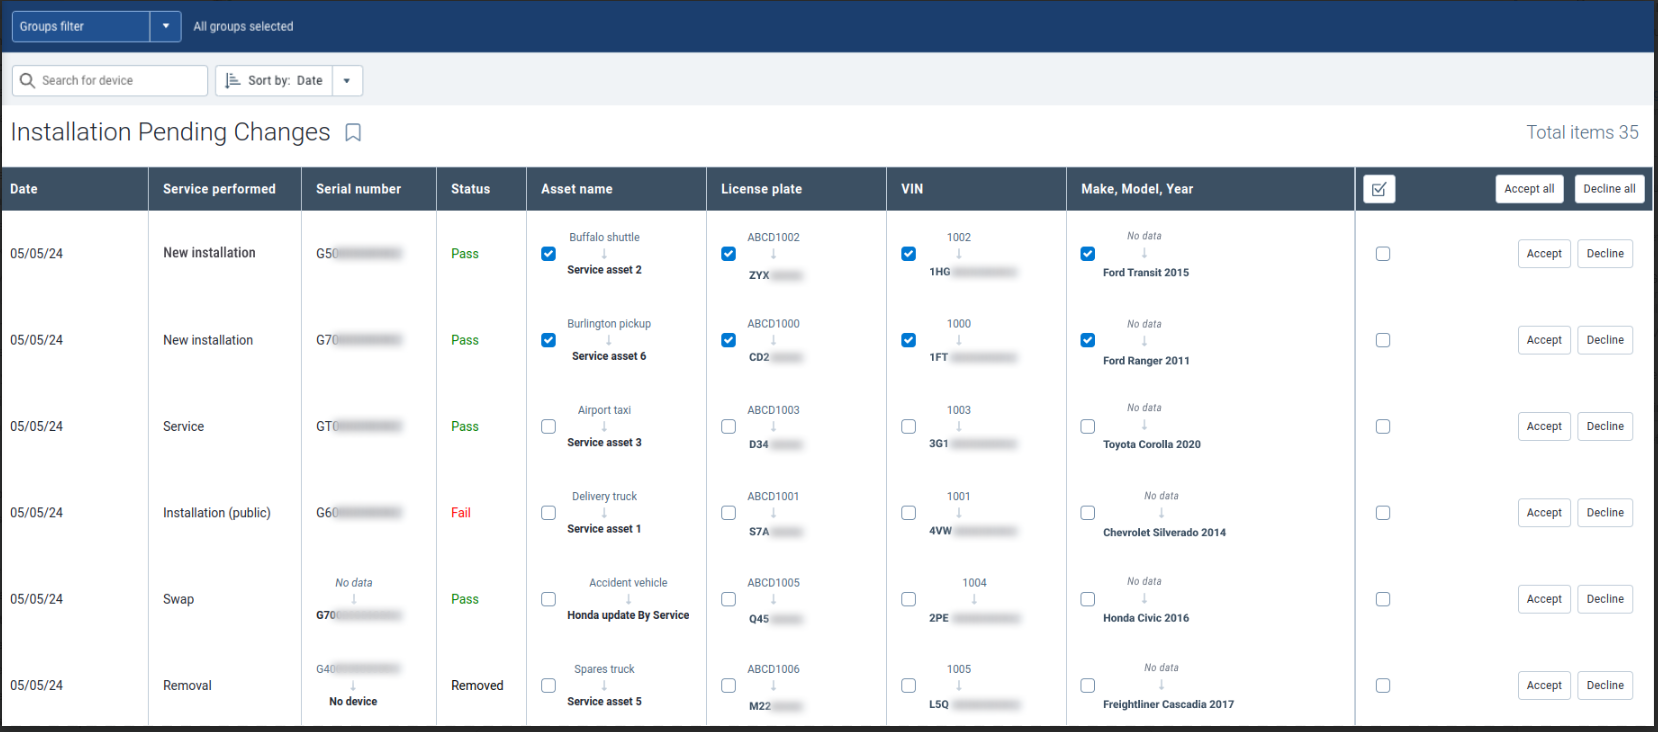Screen dimensions: 1658x732
Task: Check the Accident vehicle asset name checkbox
Action: point(548,599)
